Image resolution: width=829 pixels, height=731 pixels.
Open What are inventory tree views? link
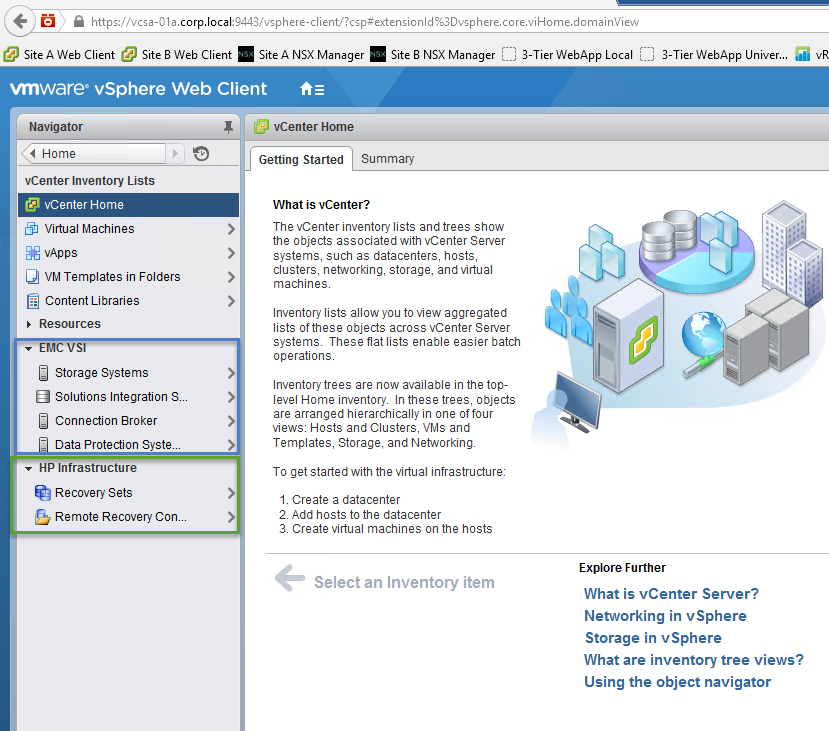coord(694,660)
